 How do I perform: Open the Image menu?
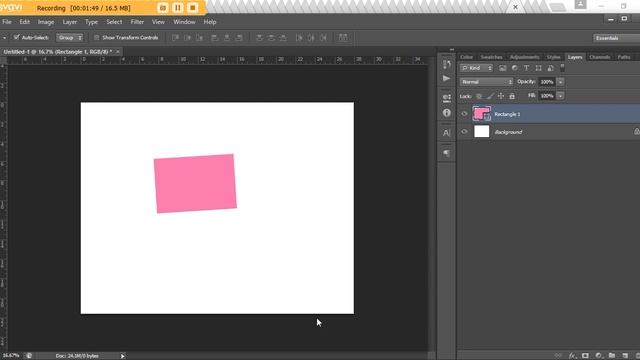pyautogui.click(x=46, y=22)
